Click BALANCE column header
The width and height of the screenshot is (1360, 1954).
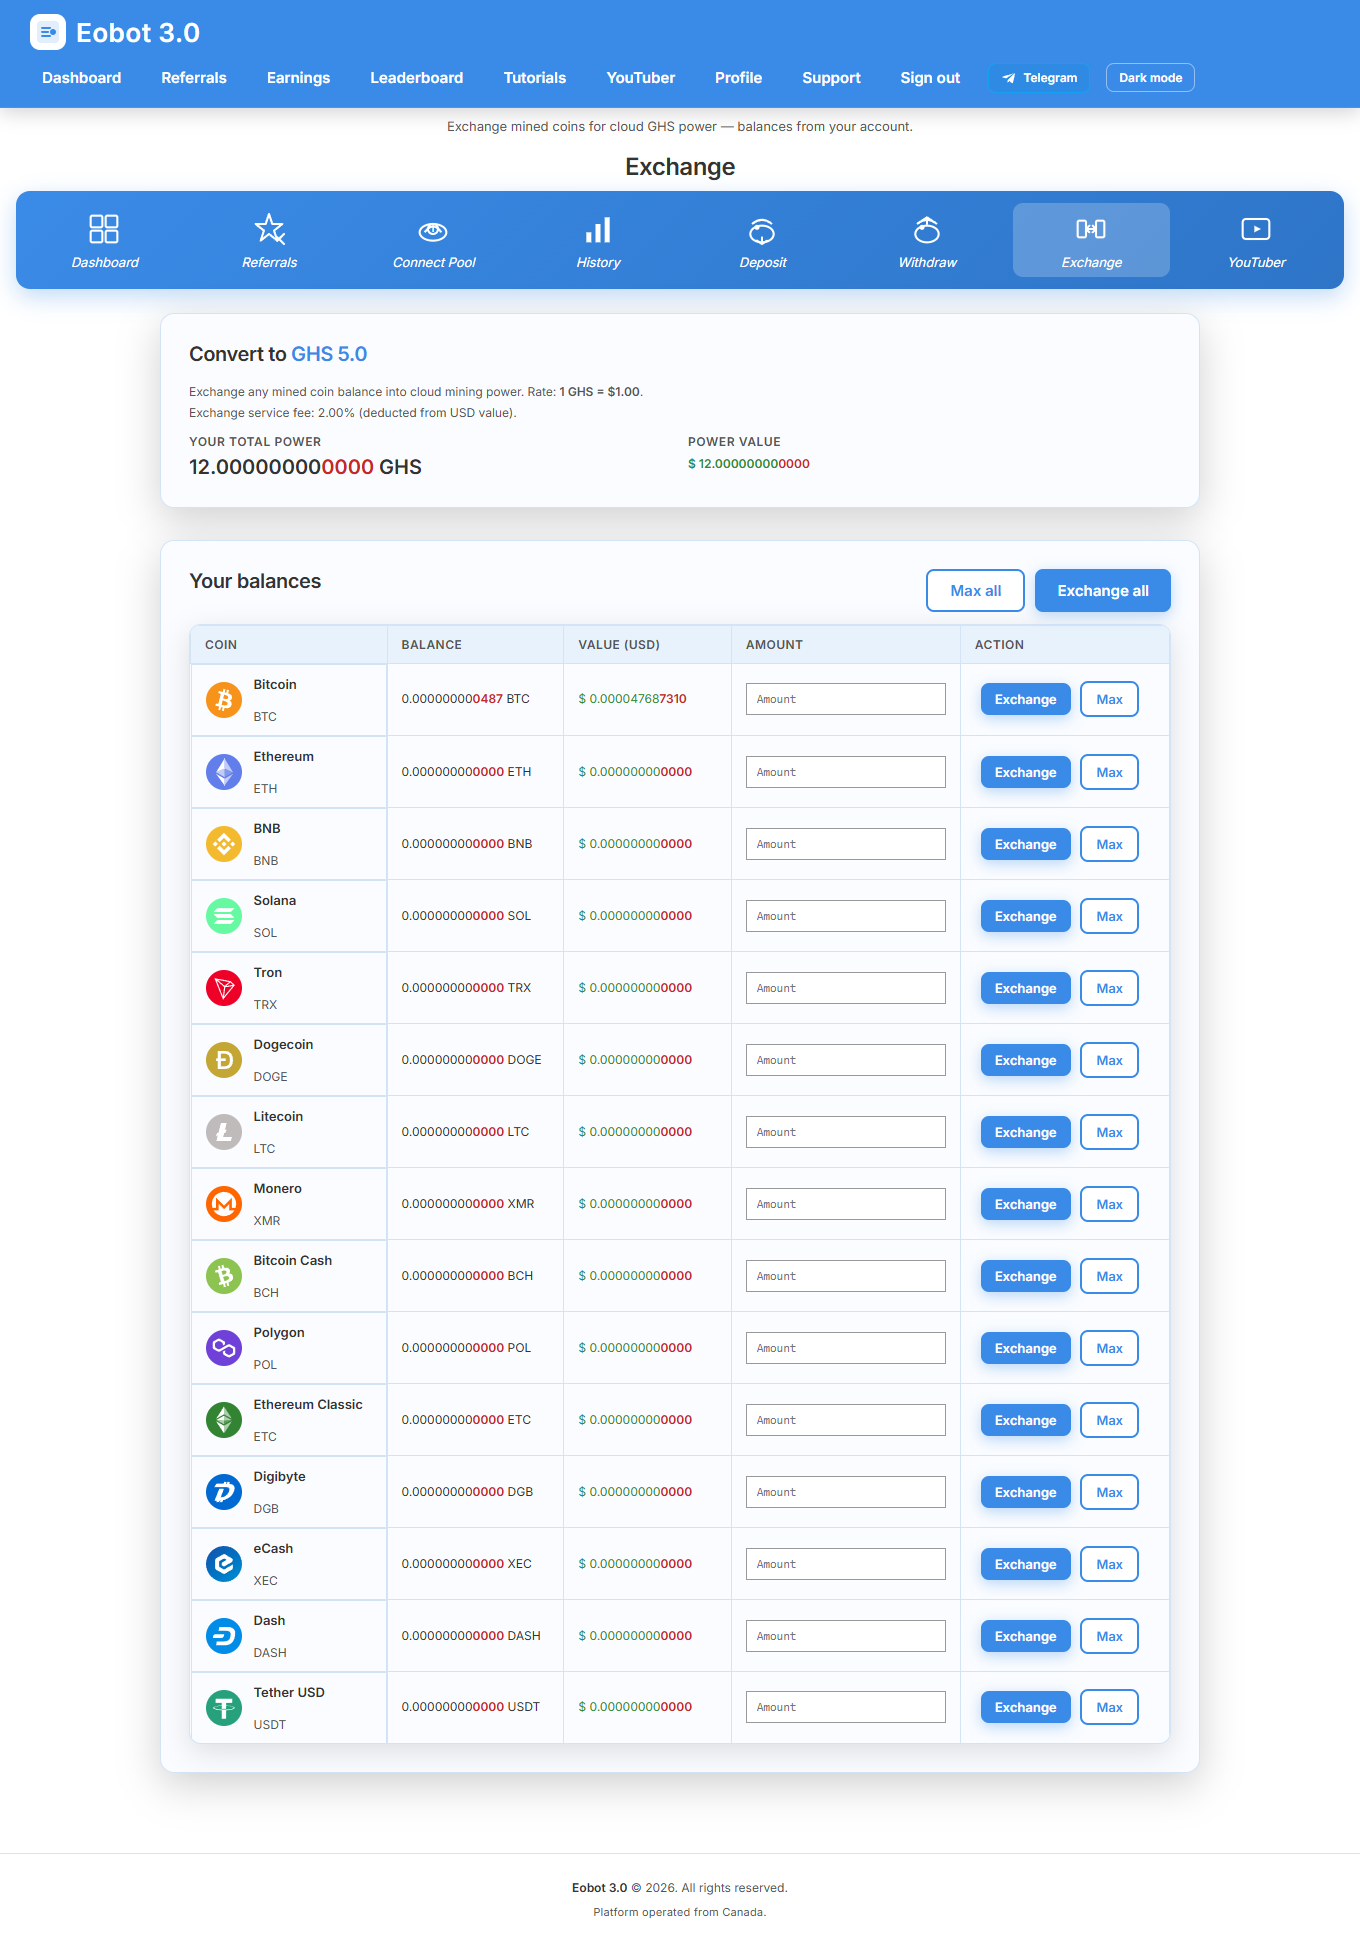coord(431,645)
